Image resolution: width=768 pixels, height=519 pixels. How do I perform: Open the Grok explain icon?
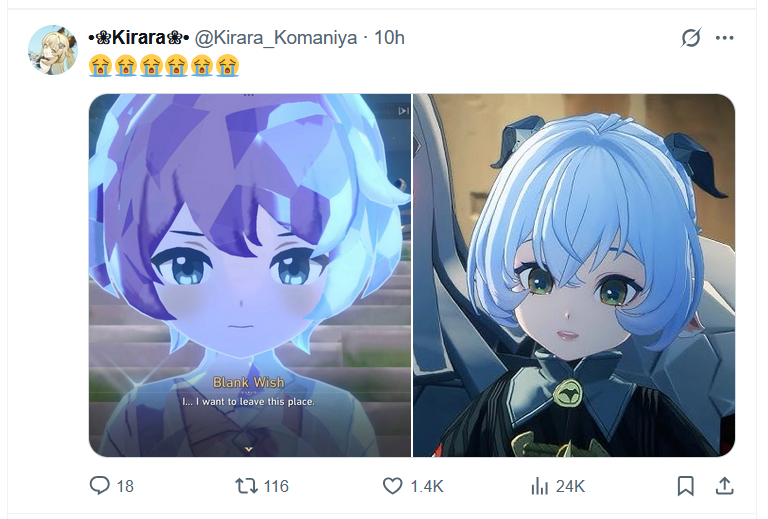(x=691, y=38)
